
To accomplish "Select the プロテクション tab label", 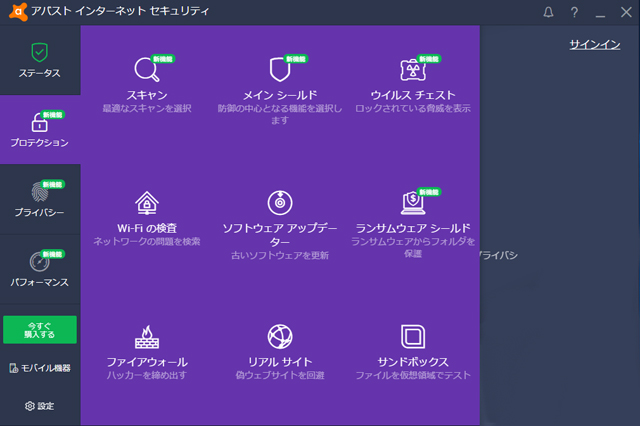I will pyautogui.click(x=40, y=142).
